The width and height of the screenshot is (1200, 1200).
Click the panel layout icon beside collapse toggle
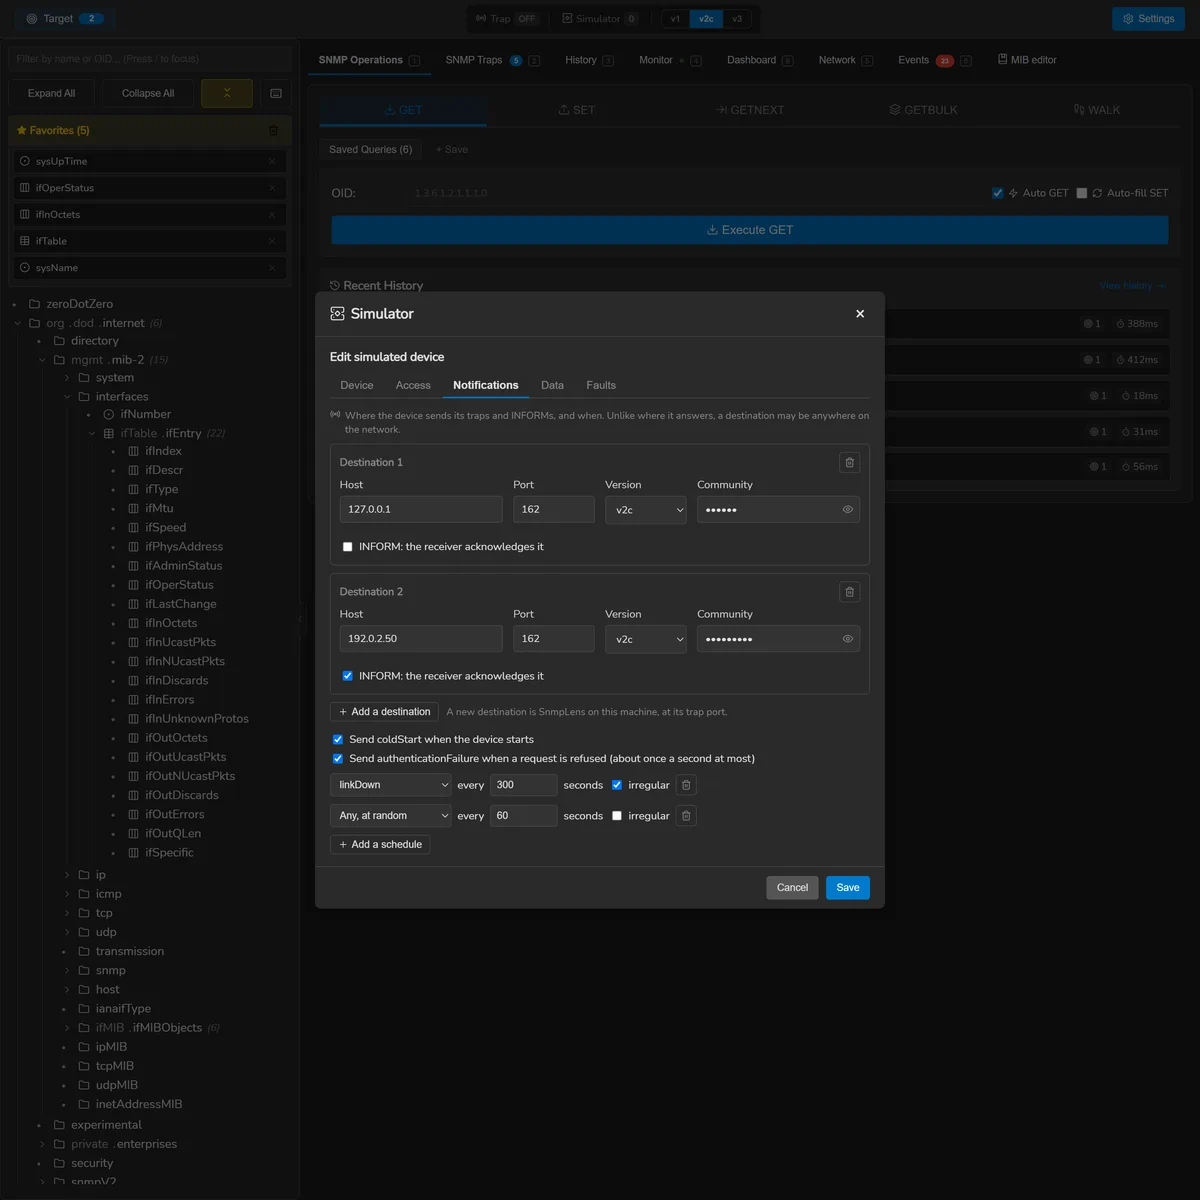click(276, 93)
